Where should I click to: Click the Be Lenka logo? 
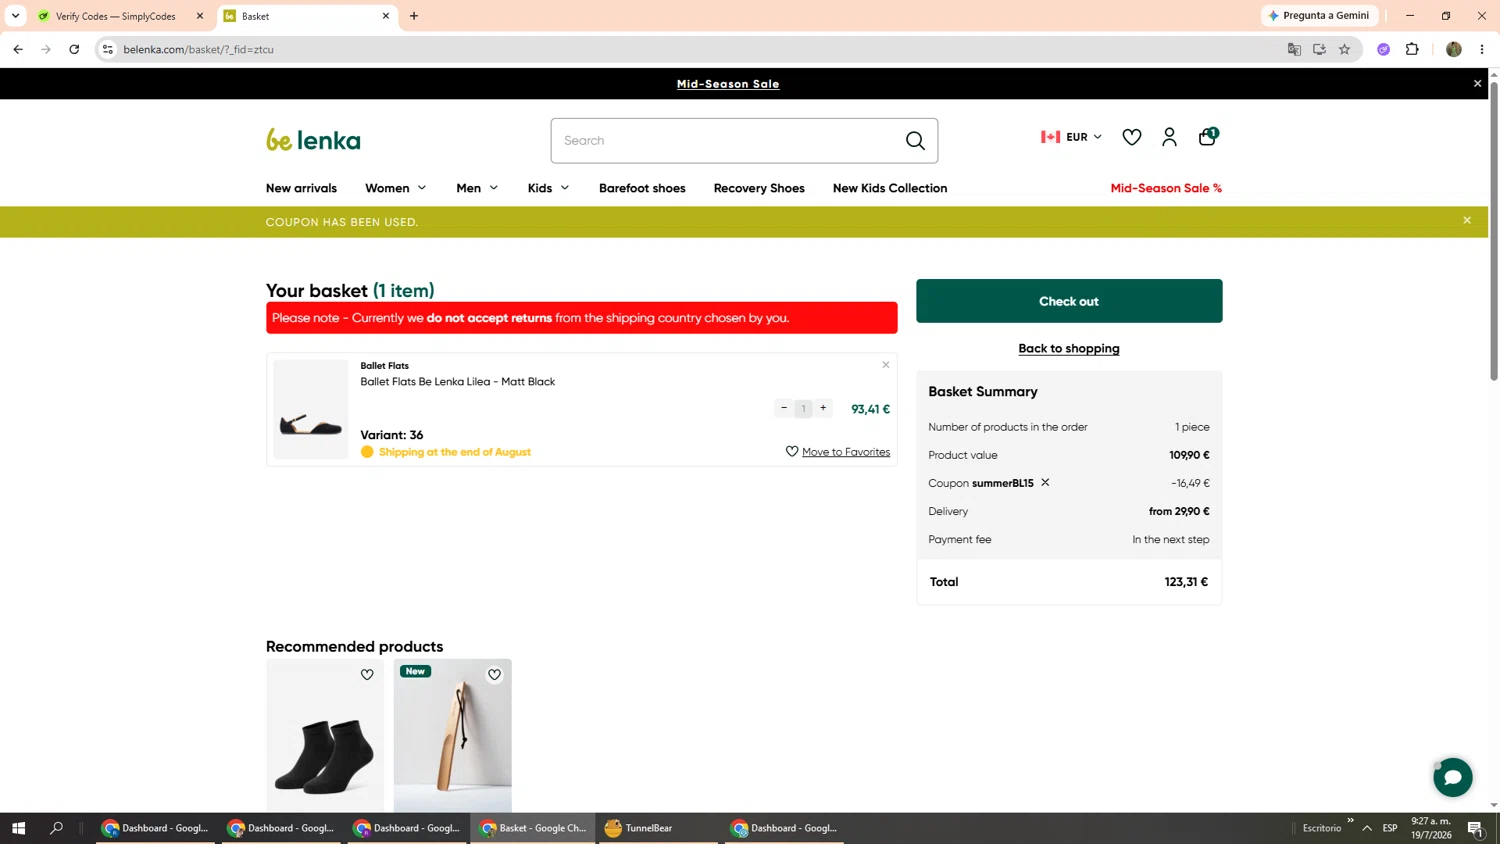click(x=313, y=140)
